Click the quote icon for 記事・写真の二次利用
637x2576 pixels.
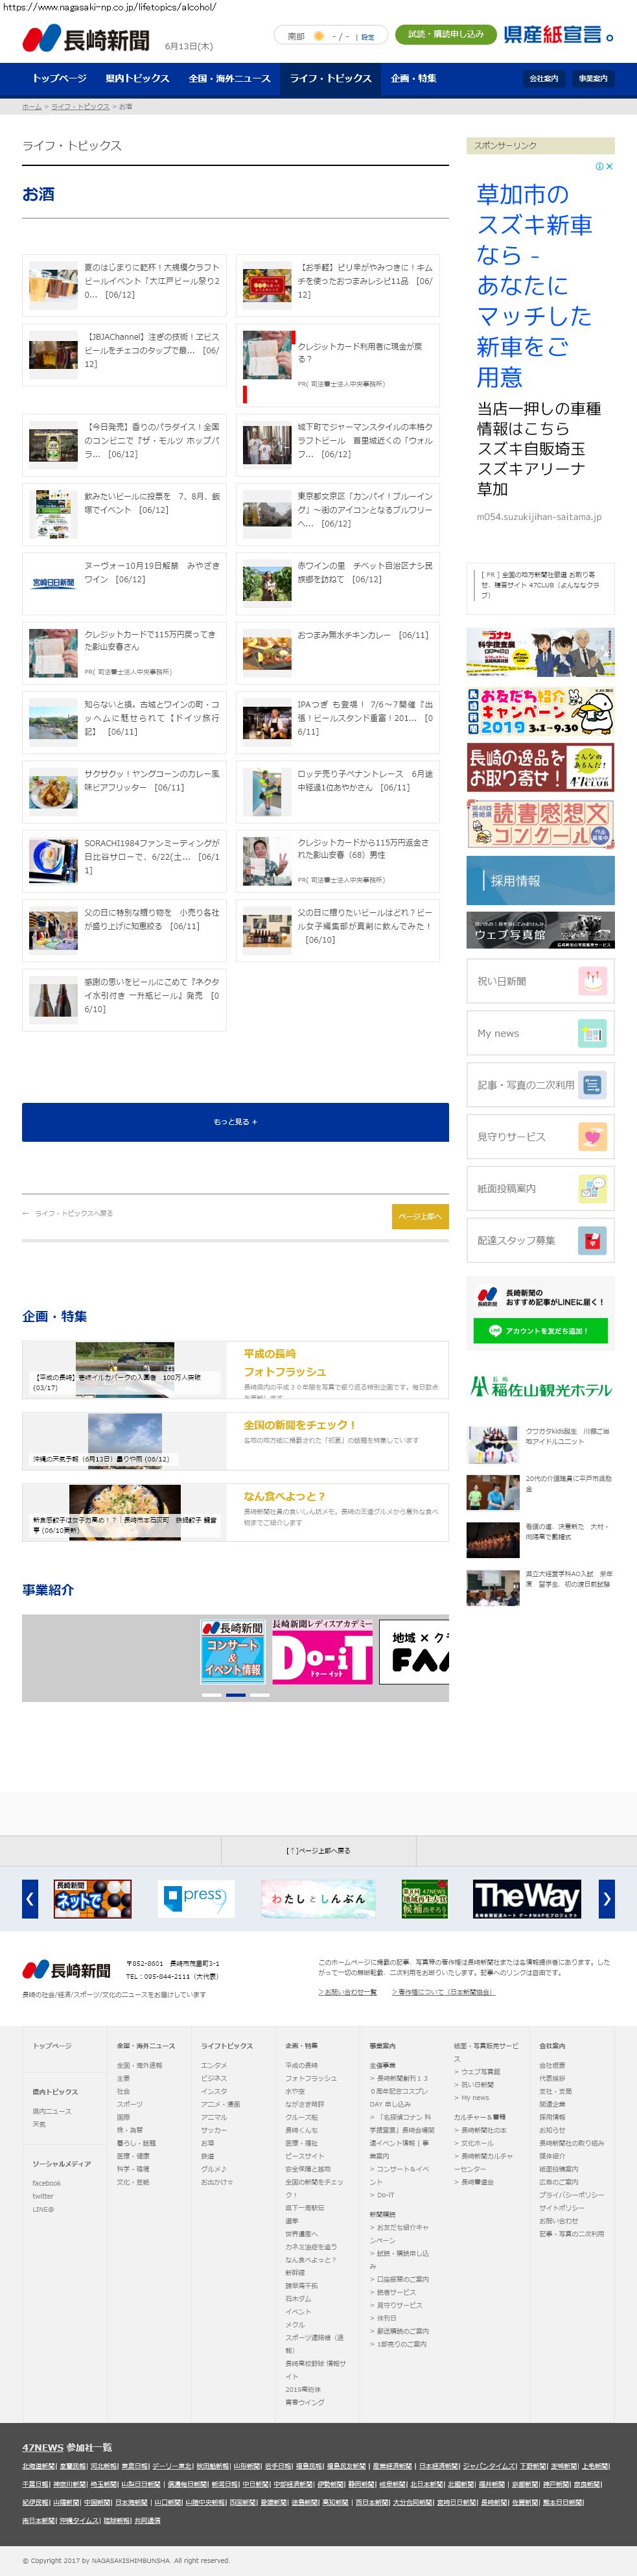[x=592, y=1085]
